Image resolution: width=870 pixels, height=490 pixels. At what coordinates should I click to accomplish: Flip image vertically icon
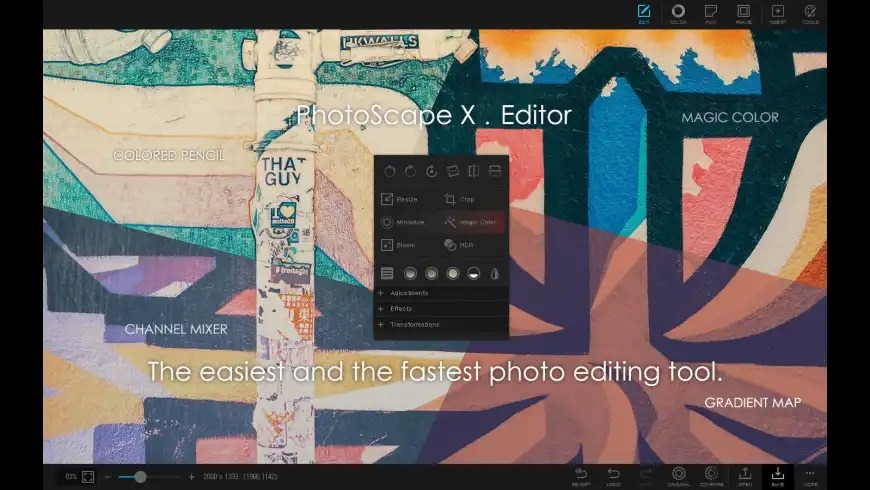[x=495, y=171]
